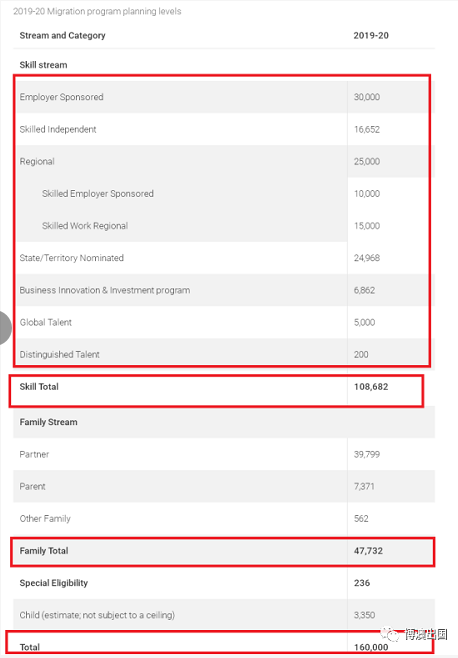Select State/Territory Nominated row
This screenshot has width=458, height=658.
[x=224, y=258]
